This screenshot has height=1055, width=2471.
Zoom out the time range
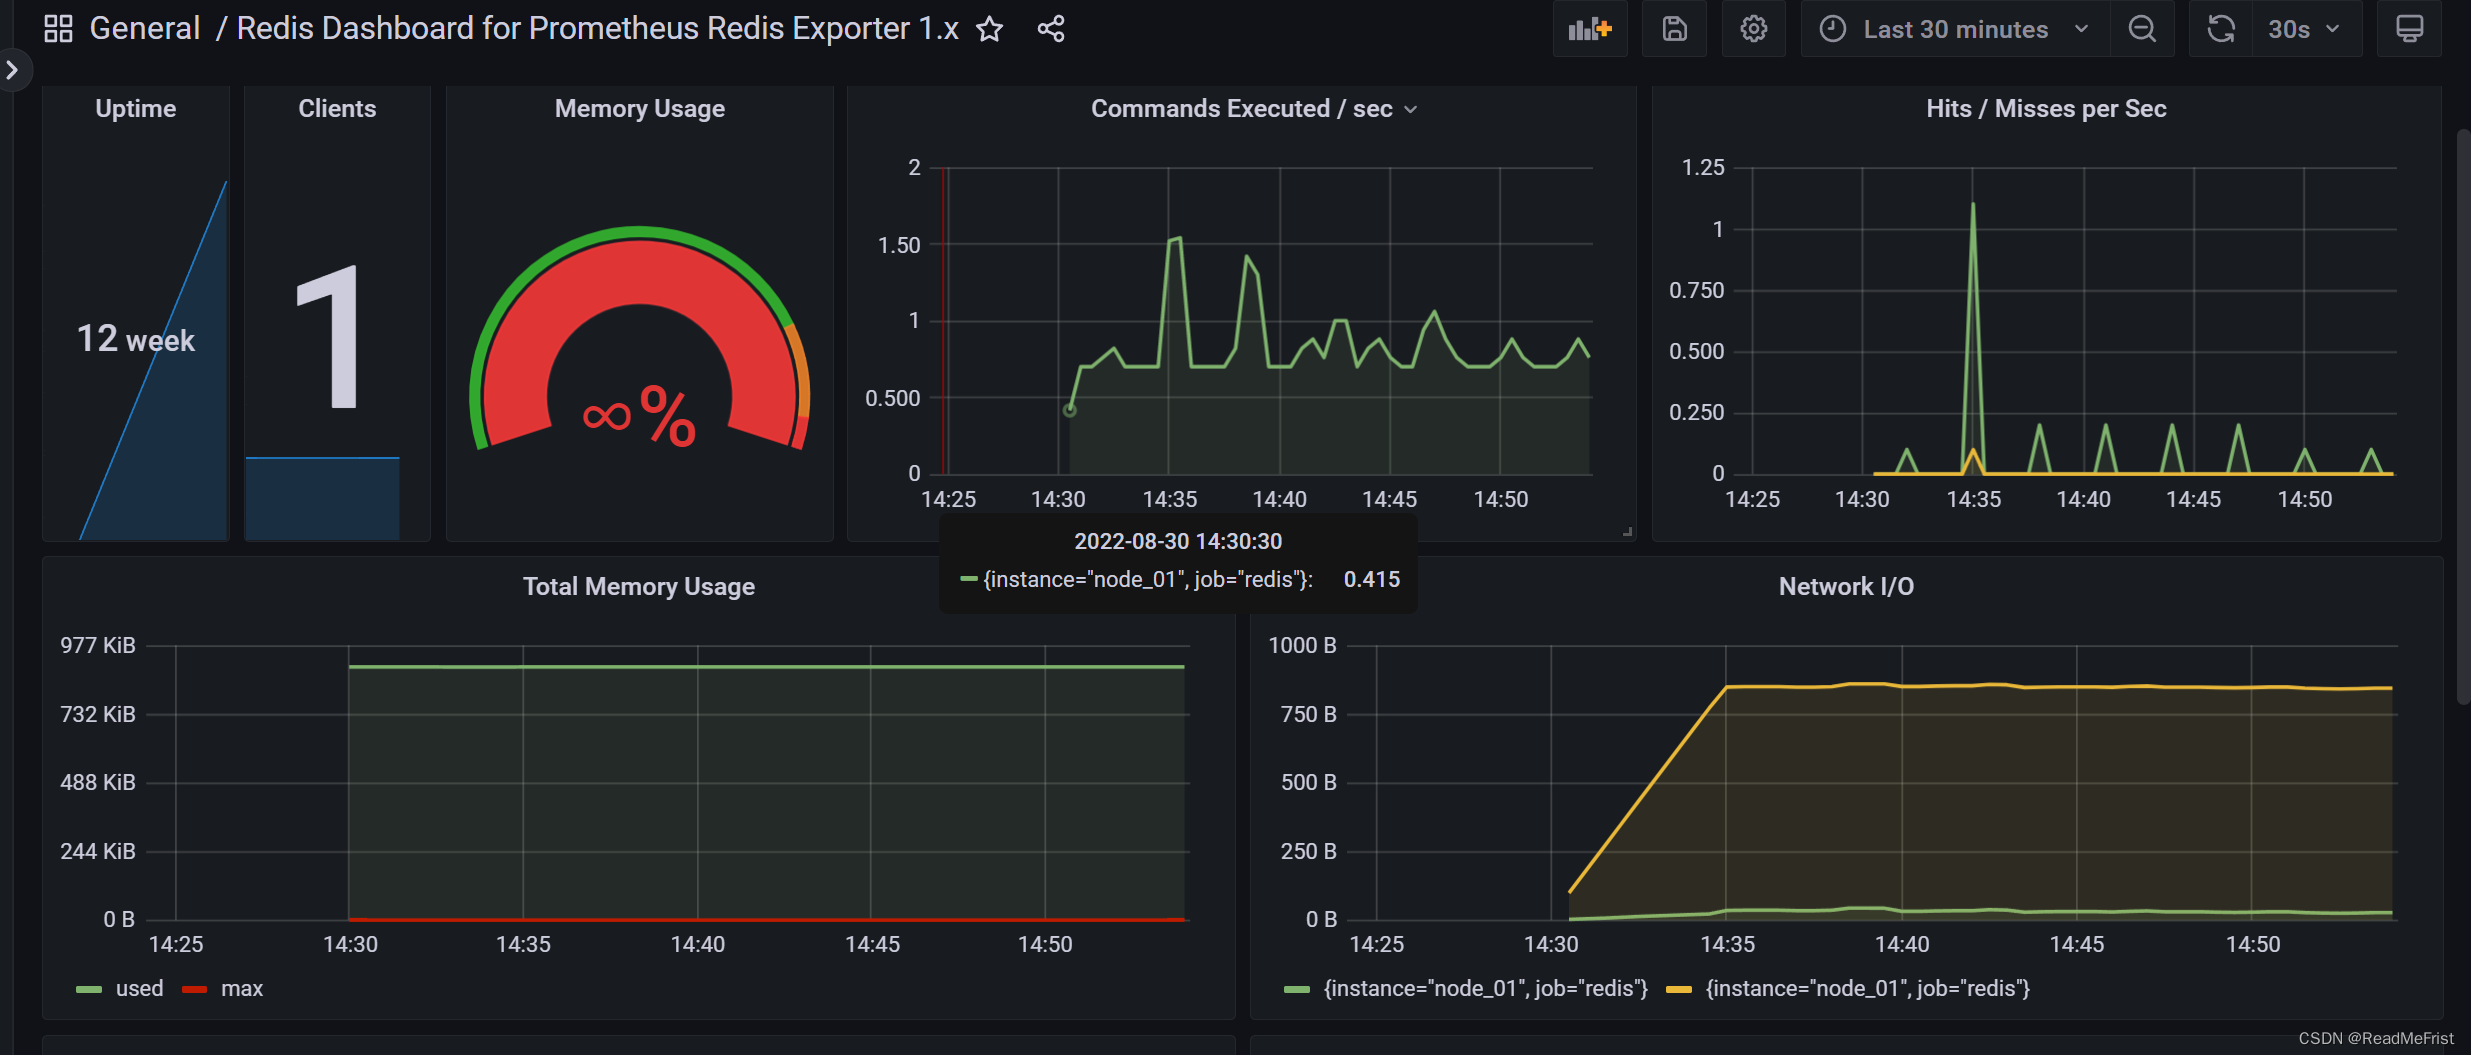click(x=2142, y=29)
